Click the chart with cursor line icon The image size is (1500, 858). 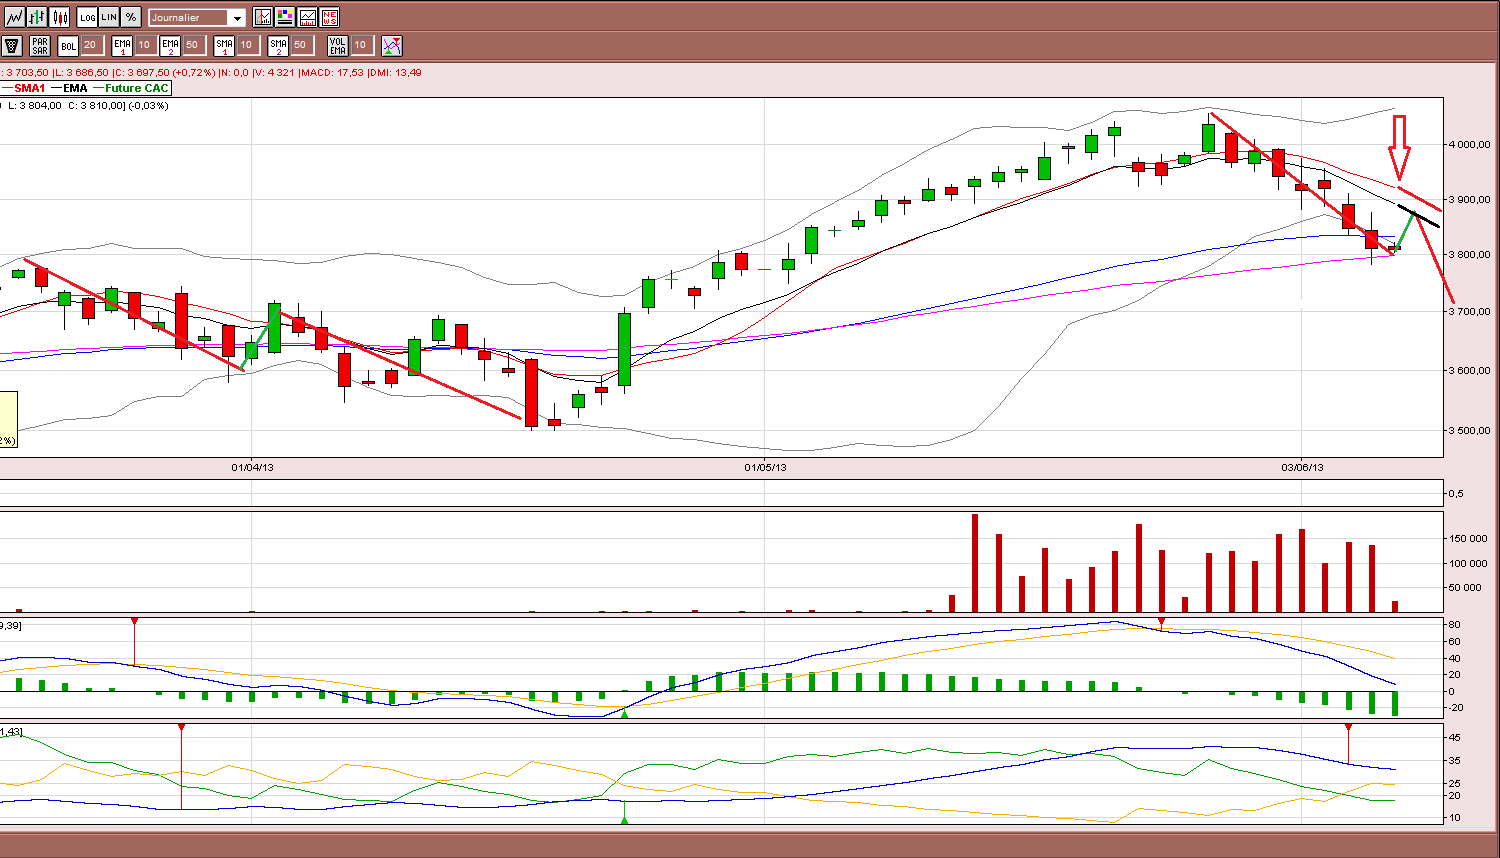pyautogui.click(x=263, y=17)
